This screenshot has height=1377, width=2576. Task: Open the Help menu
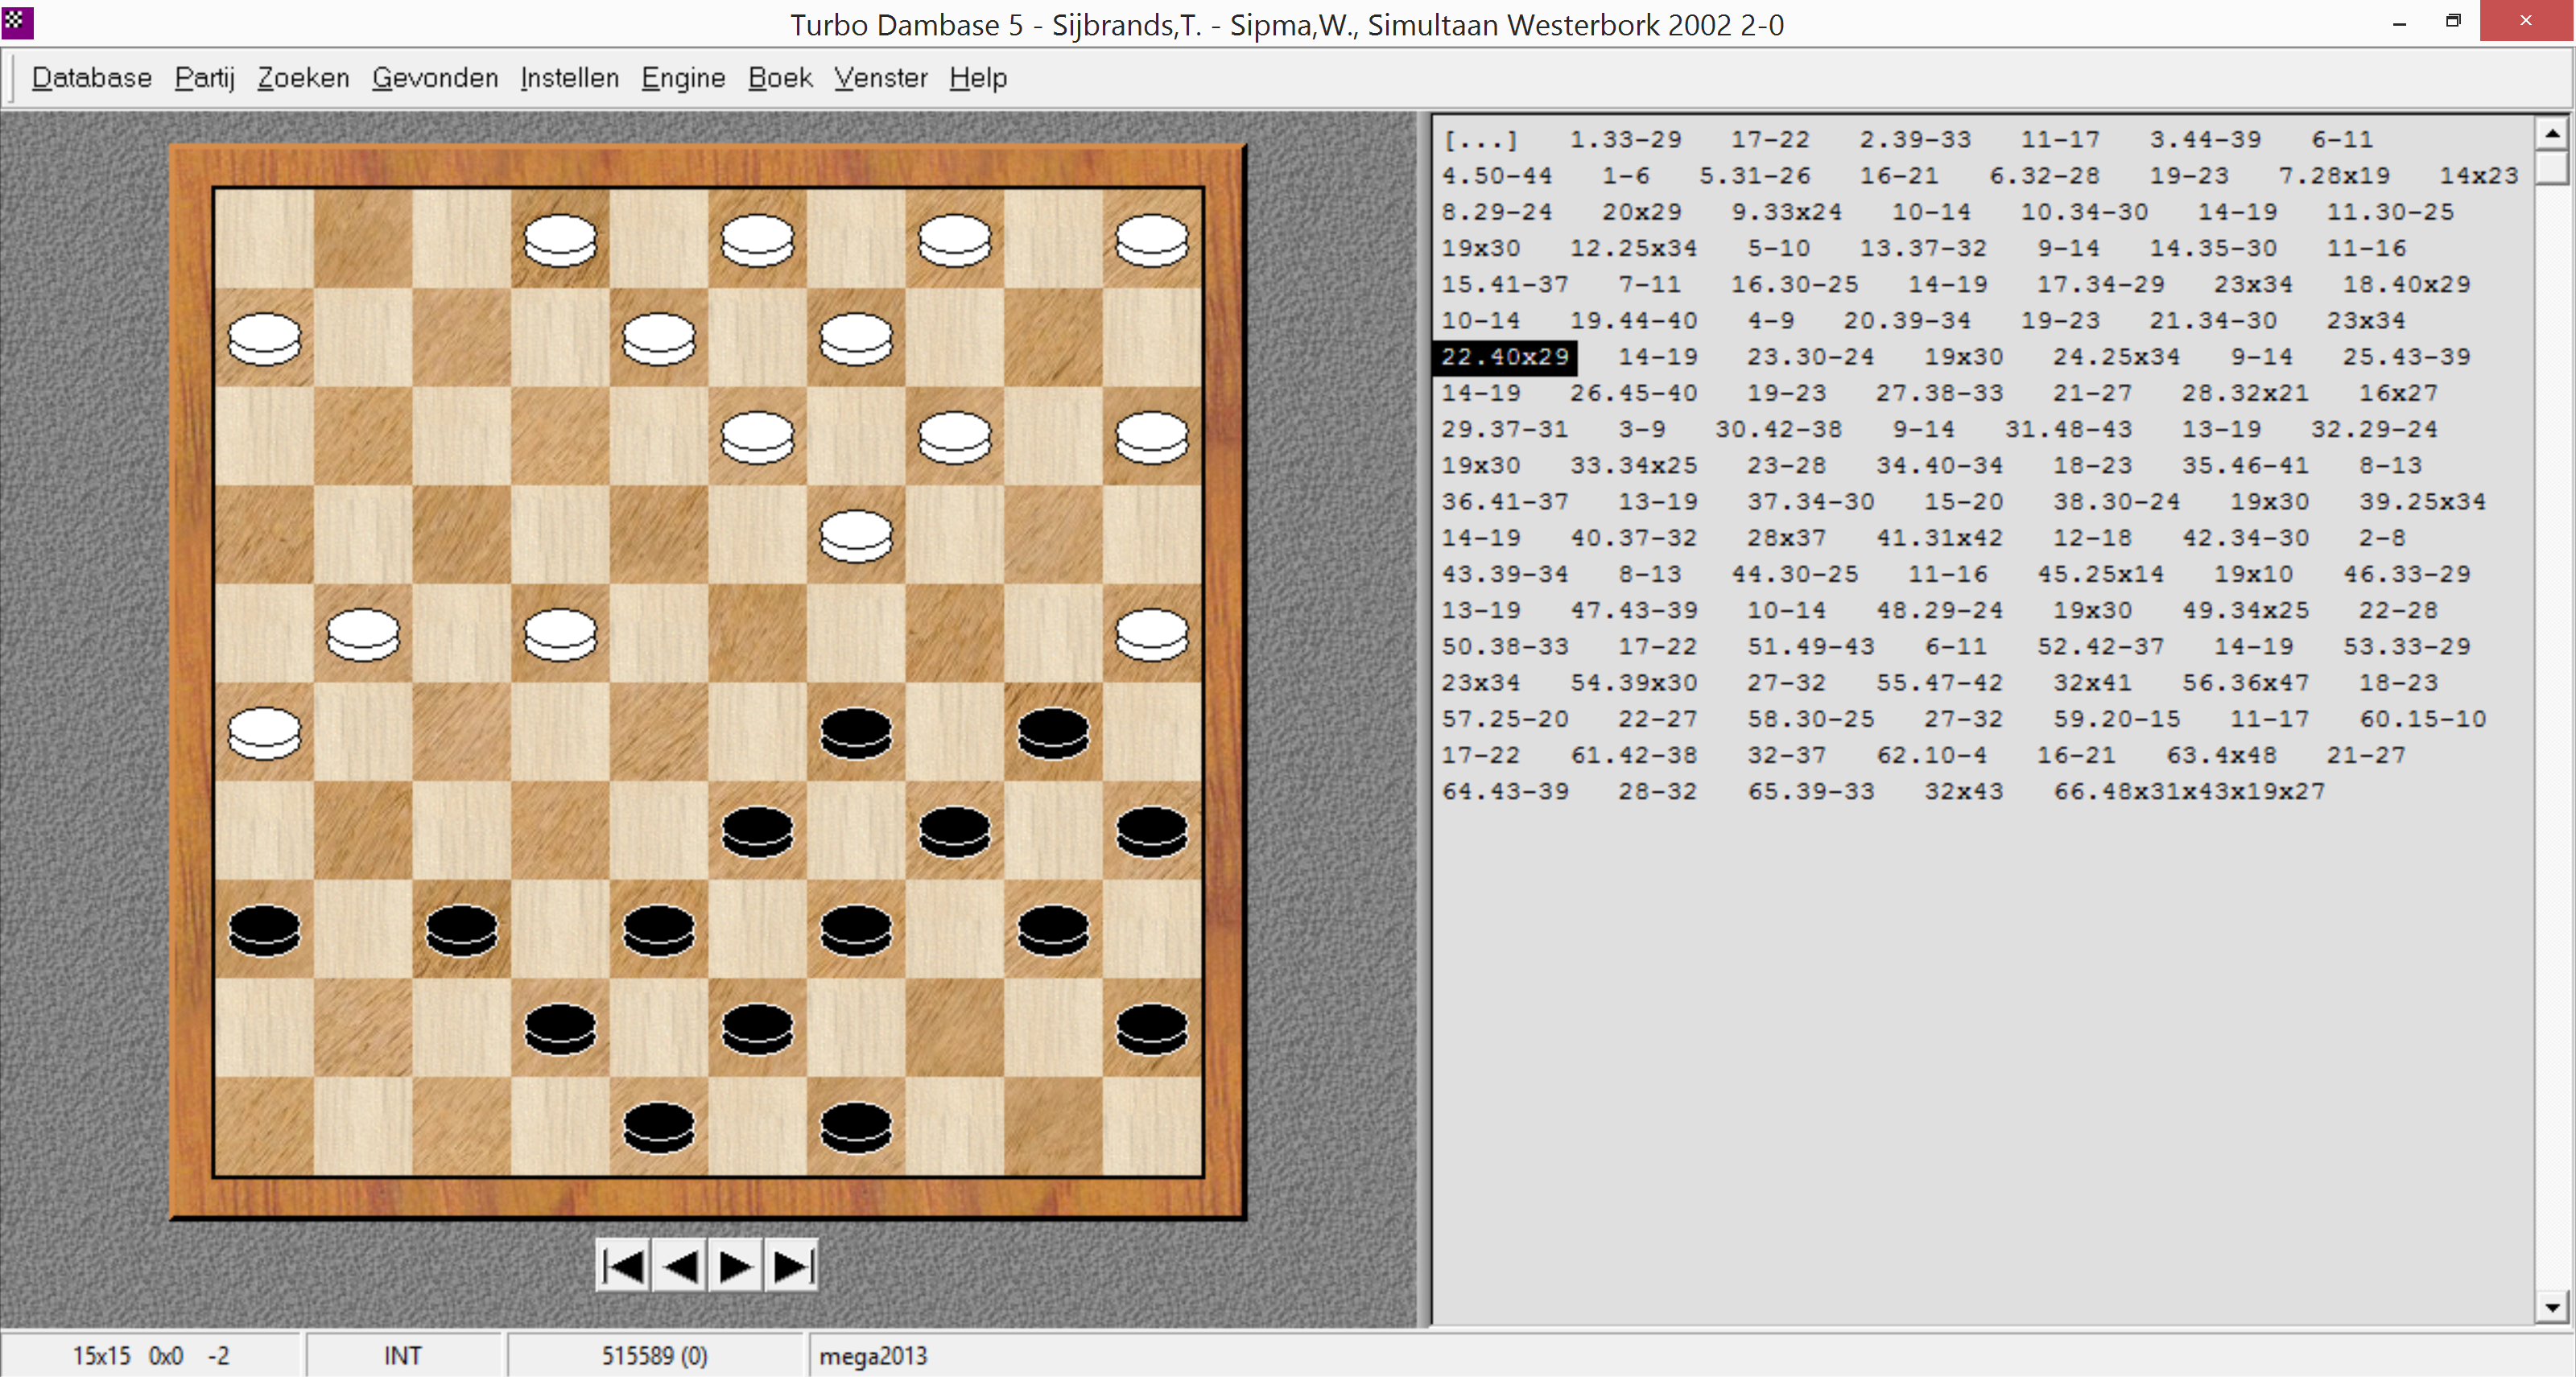point(977,78)
